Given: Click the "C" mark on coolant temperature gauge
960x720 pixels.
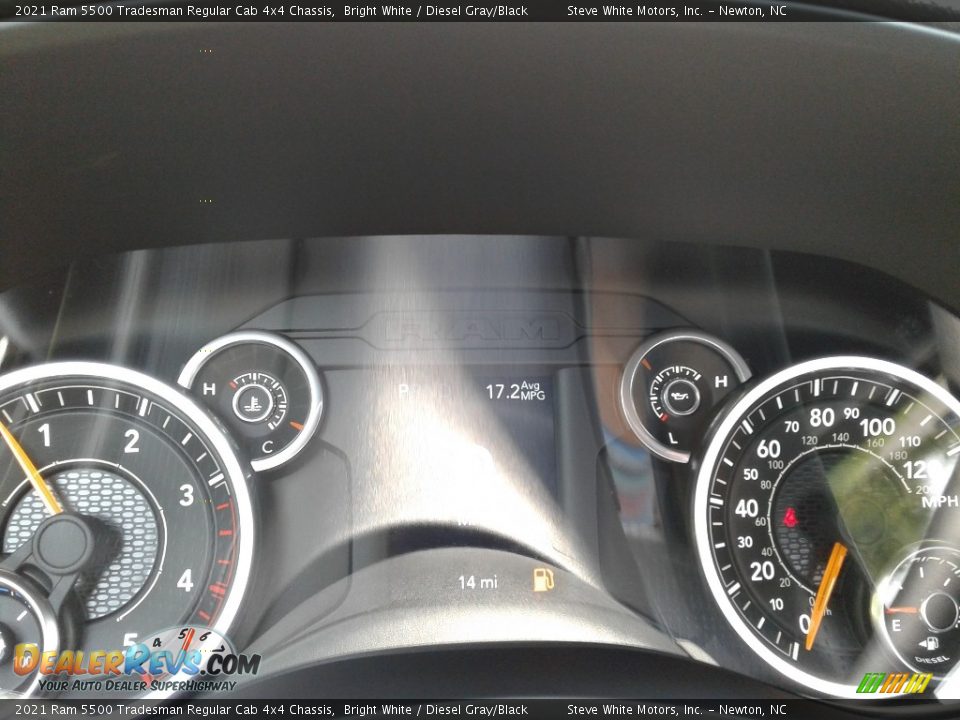Looking at the screenshot, I should point(267,448).
